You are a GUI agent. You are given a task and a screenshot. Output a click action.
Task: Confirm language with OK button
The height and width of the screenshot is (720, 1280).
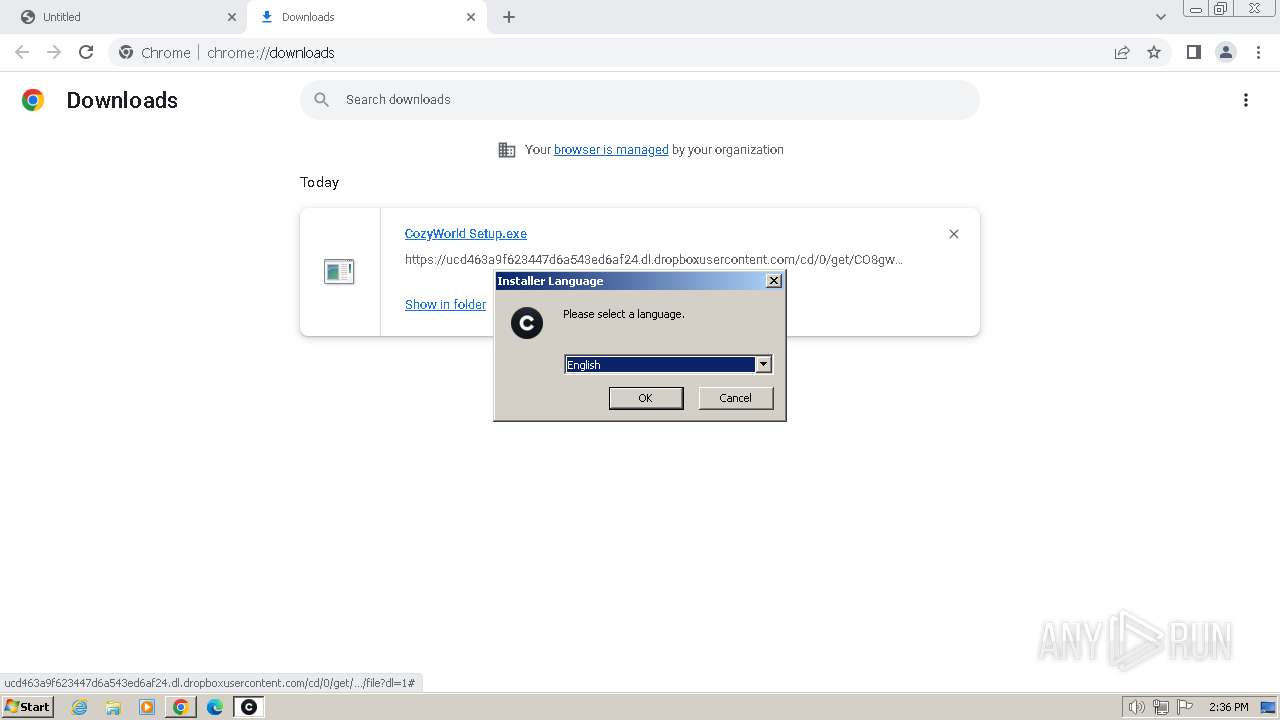[646, 398]
